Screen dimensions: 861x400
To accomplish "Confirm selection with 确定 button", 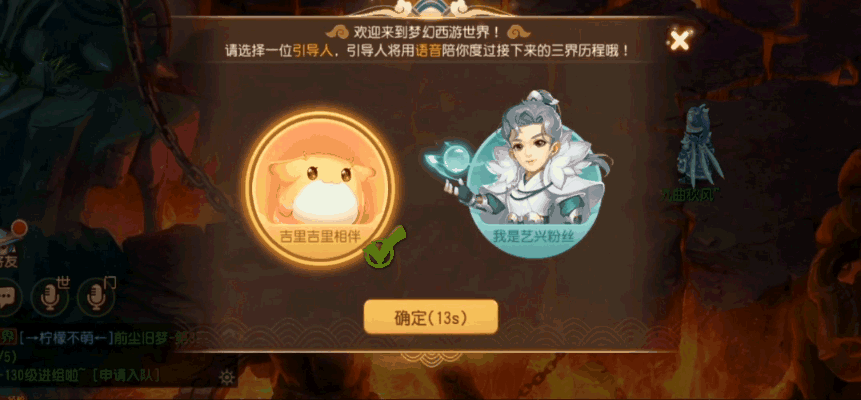I will tap(430, 317).
